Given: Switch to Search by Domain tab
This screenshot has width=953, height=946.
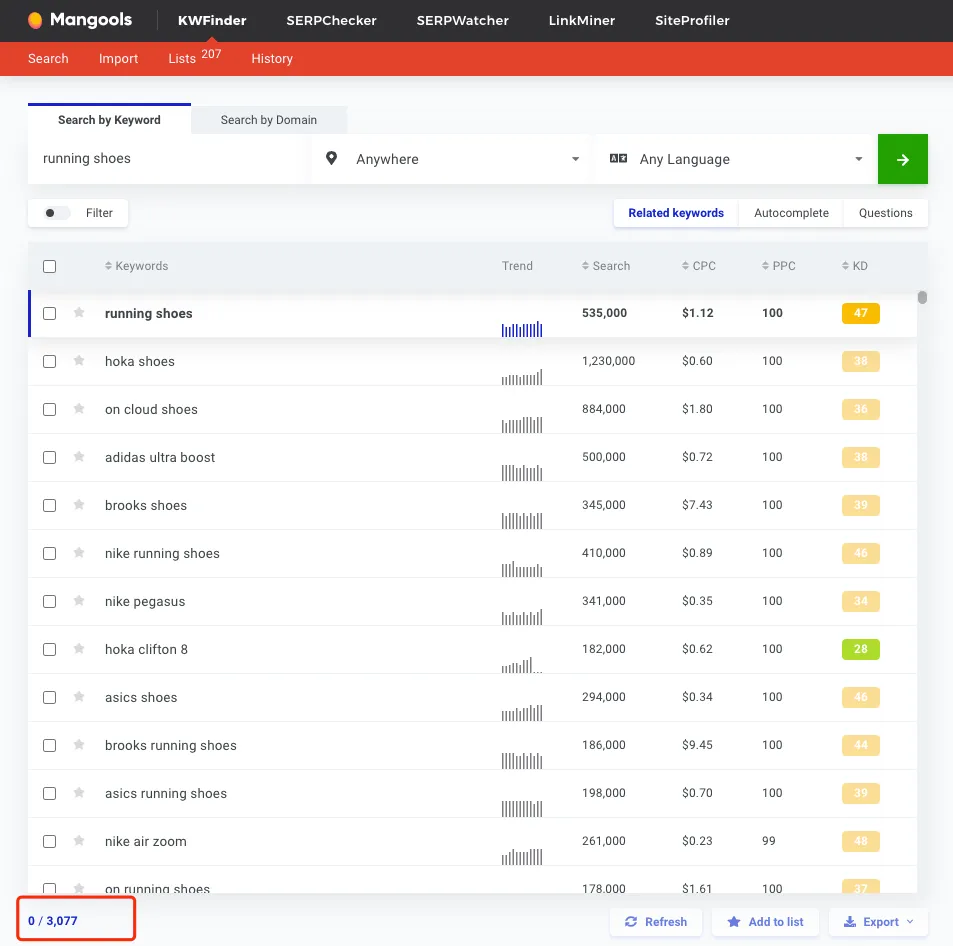Looking at the screenshot, I should [269, 120].
